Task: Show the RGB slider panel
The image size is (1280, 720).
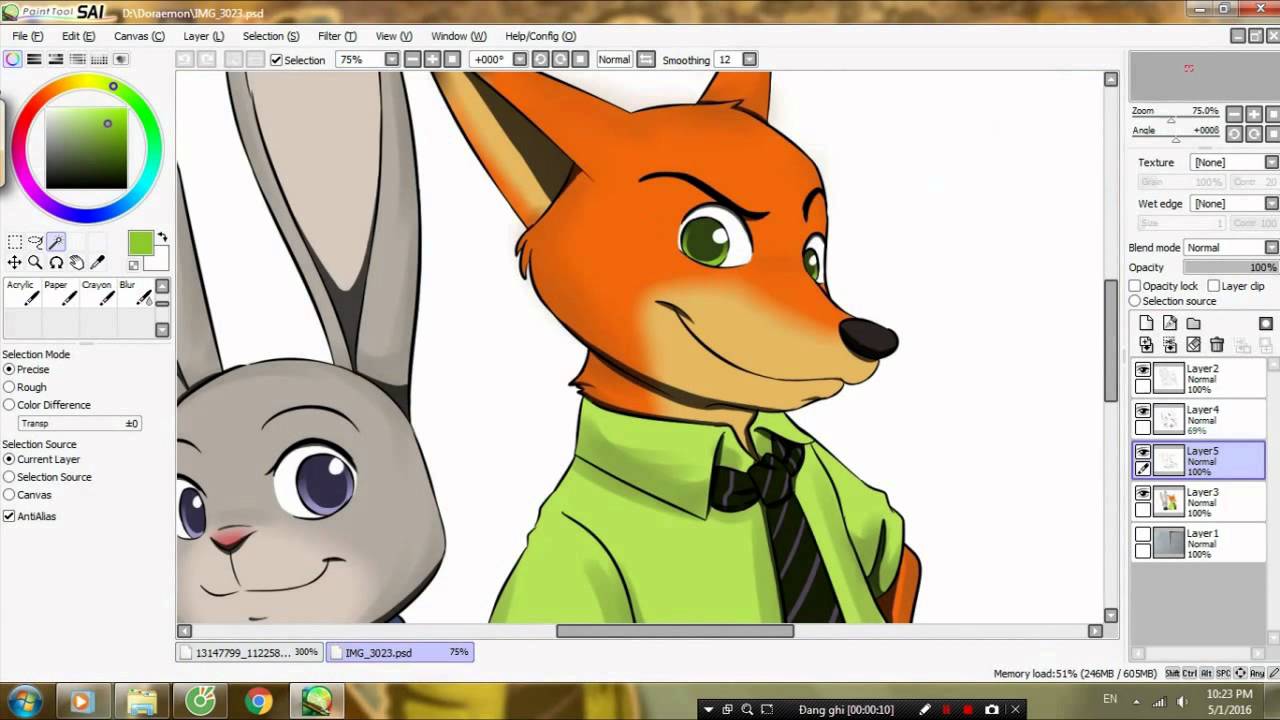Action: pos(34,59)
